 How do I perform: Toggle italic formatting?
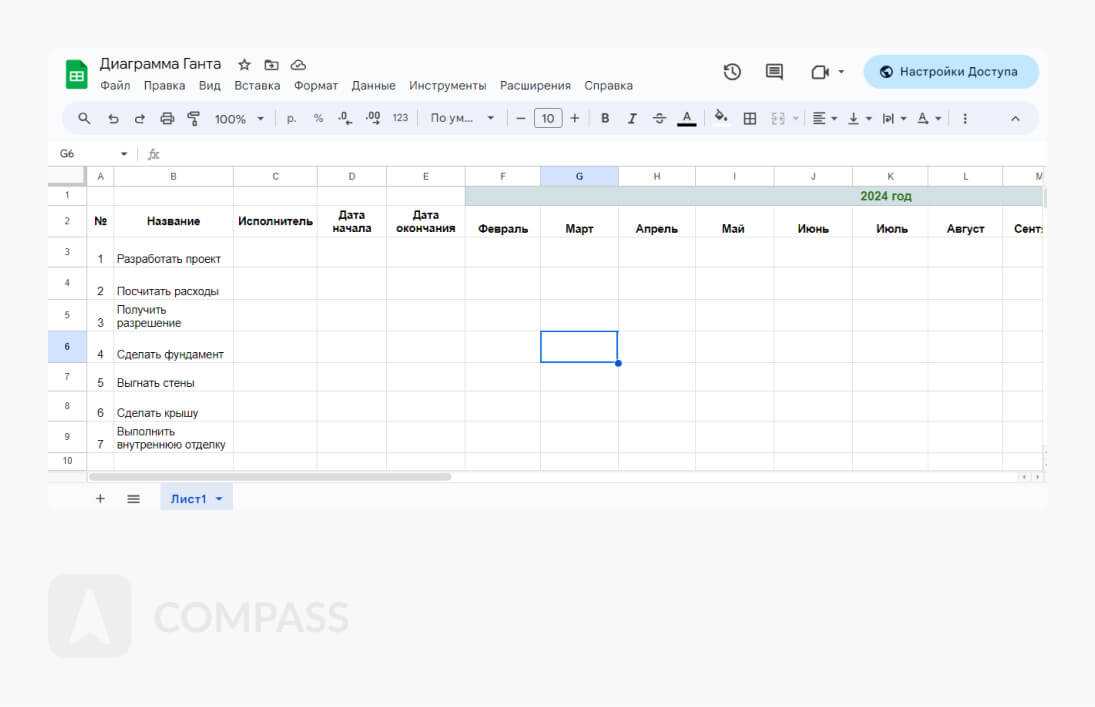click(x=632, y=119)
